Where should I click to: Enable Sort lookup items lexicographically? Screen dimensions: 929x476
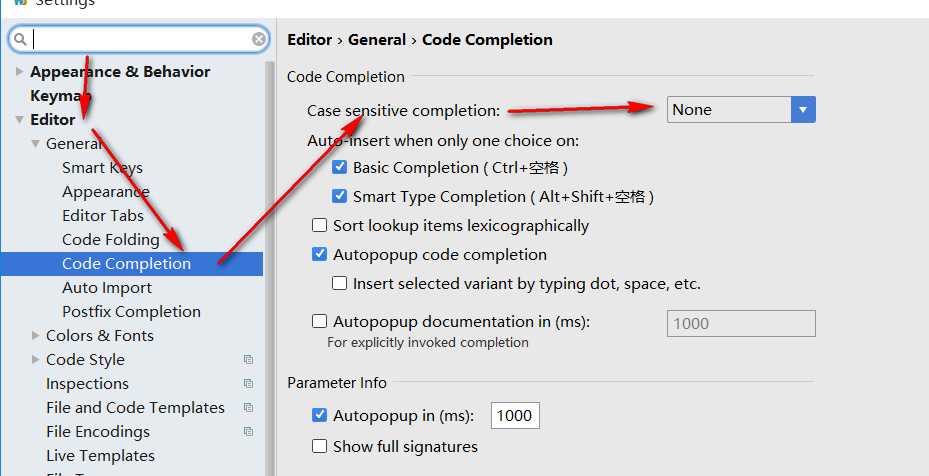point(319,225)
